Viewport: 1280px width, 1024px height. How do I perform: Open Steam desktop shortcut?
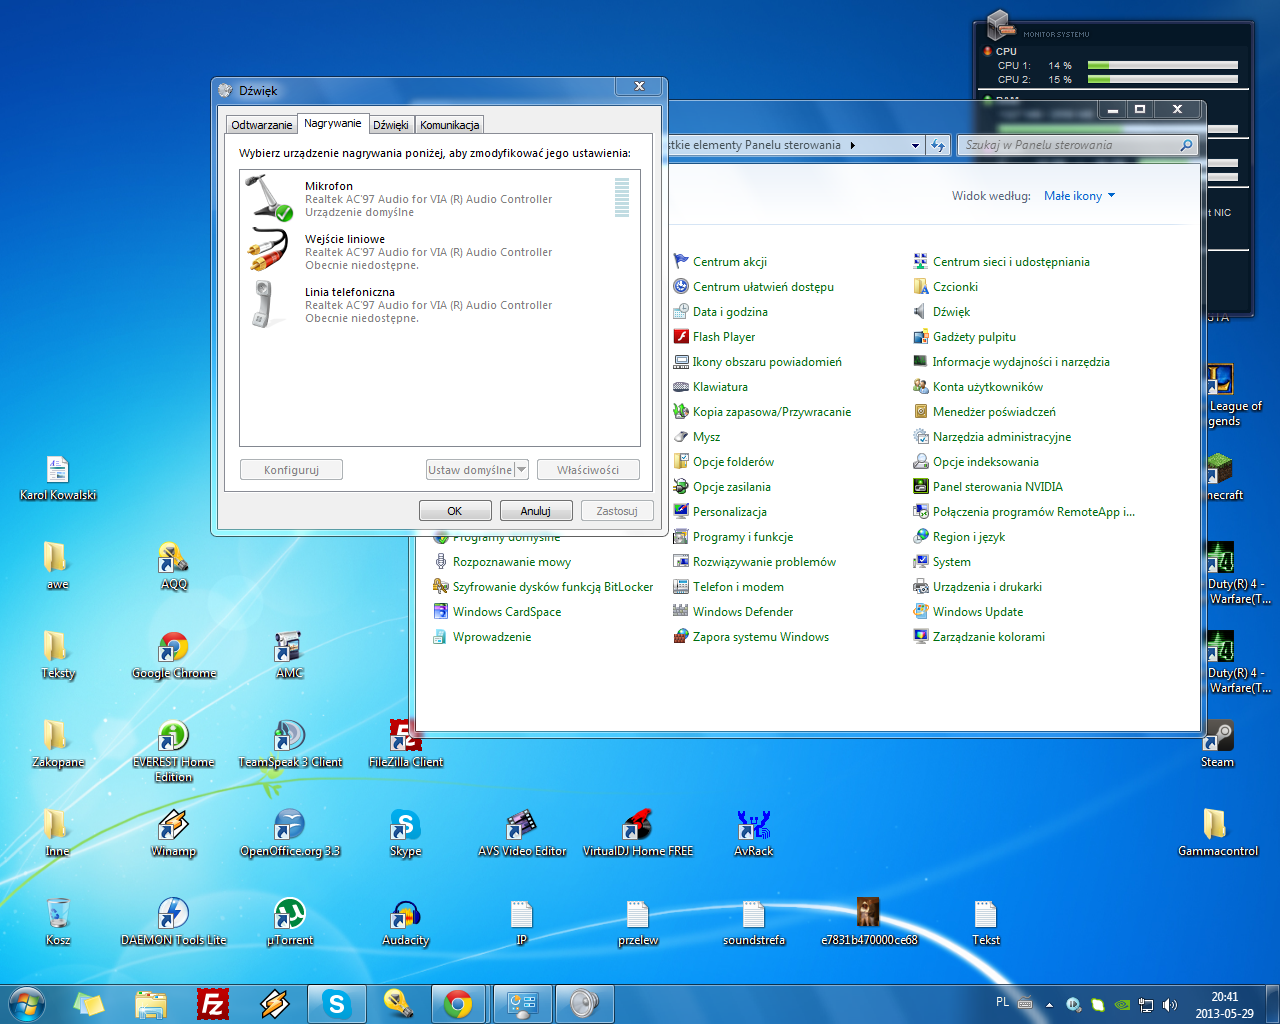pos(1218,744)
